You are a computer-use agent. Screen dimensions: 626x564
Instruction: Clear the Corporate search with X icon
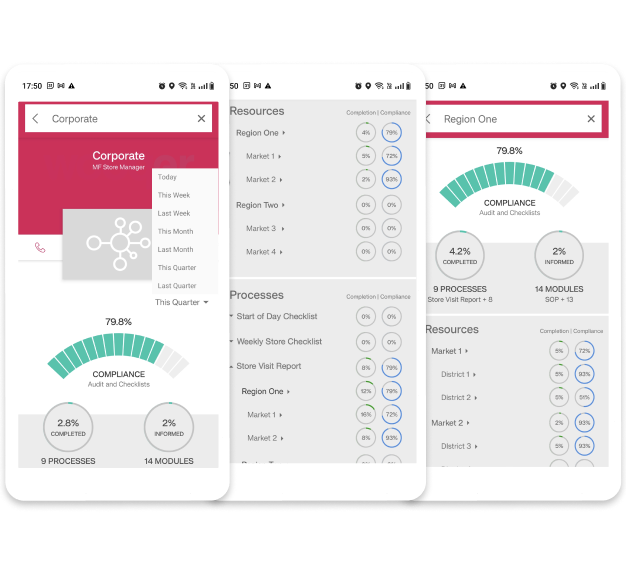click(x=201, y=119)
